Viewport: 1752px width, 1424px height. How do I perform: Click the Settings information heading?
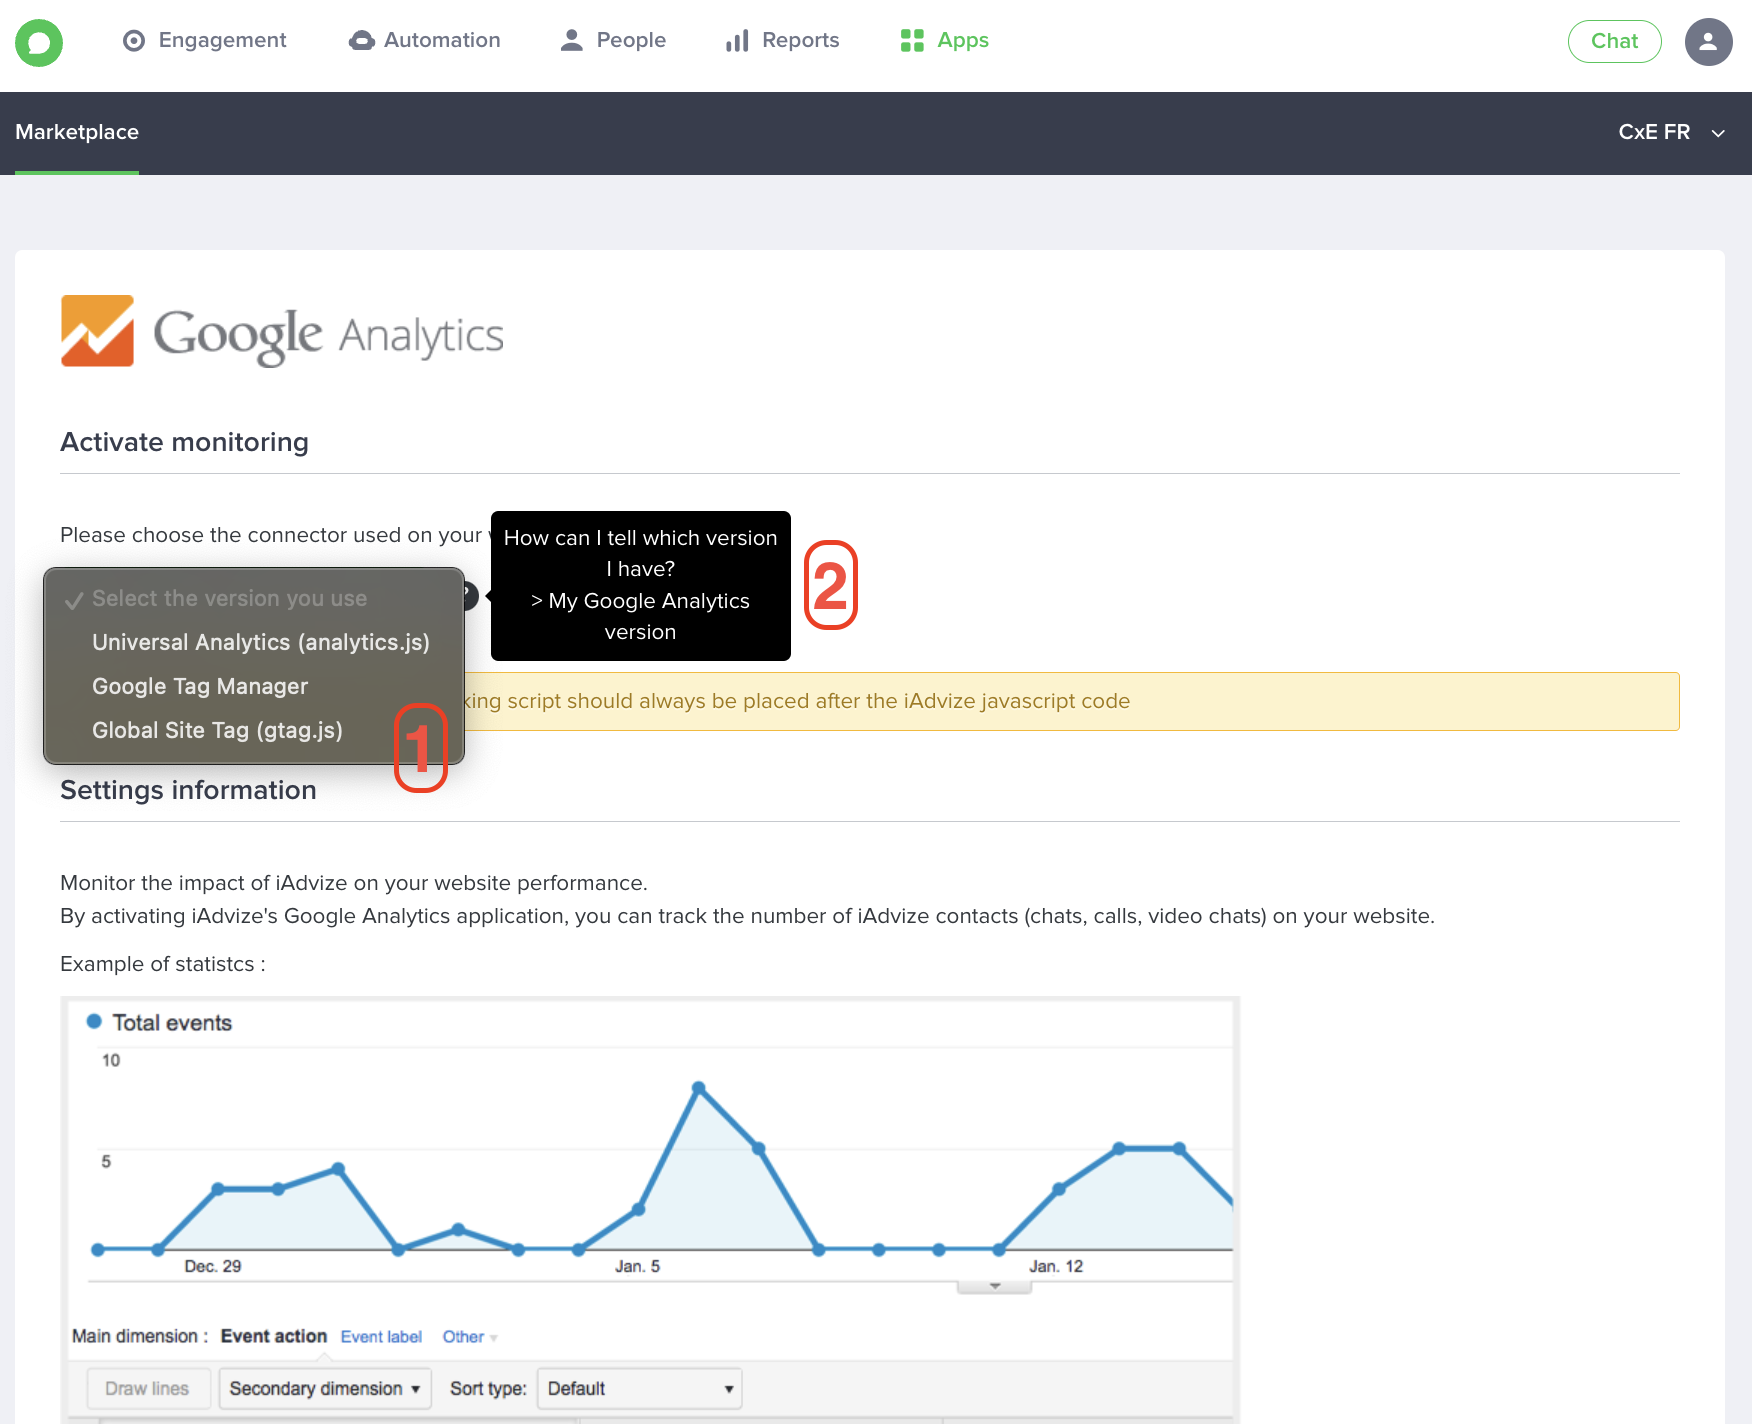(188, 790)
